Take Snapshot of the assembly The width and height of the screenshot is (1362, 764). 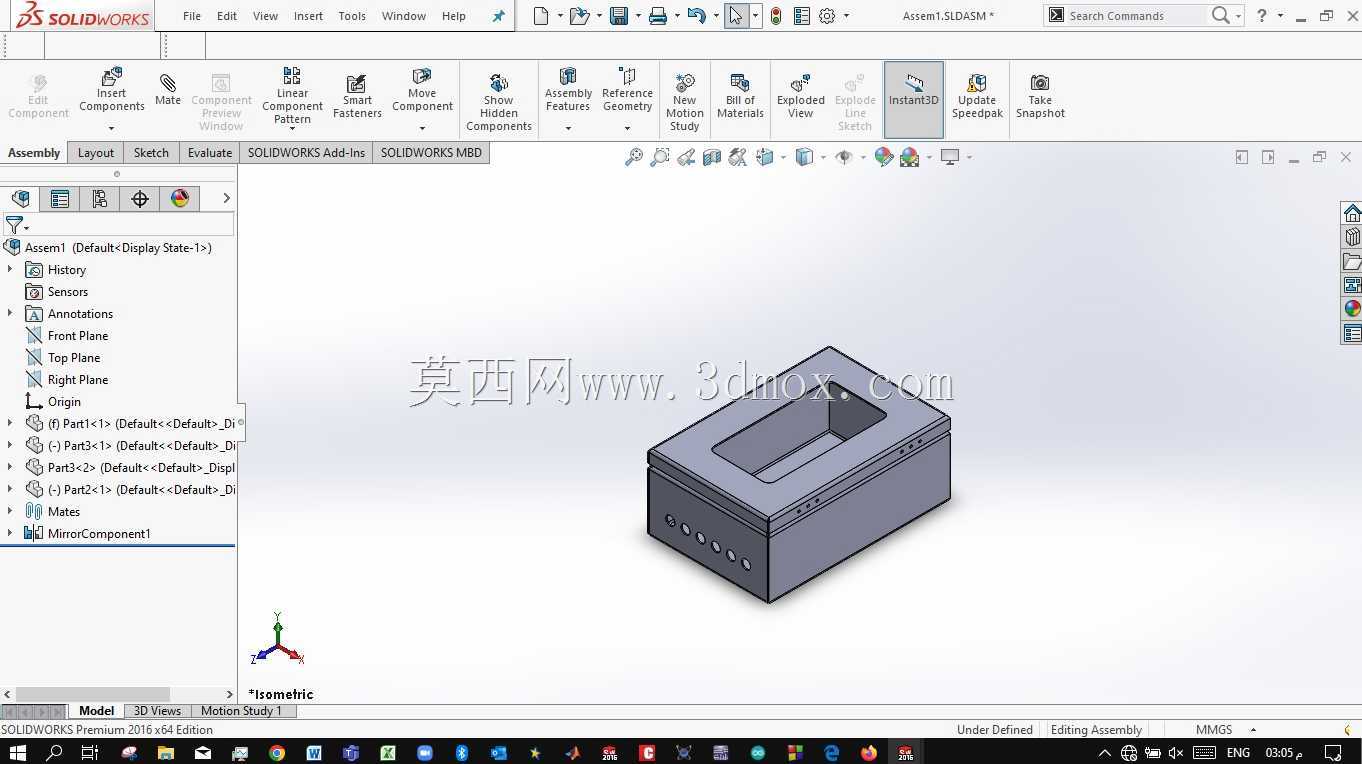1040,96
